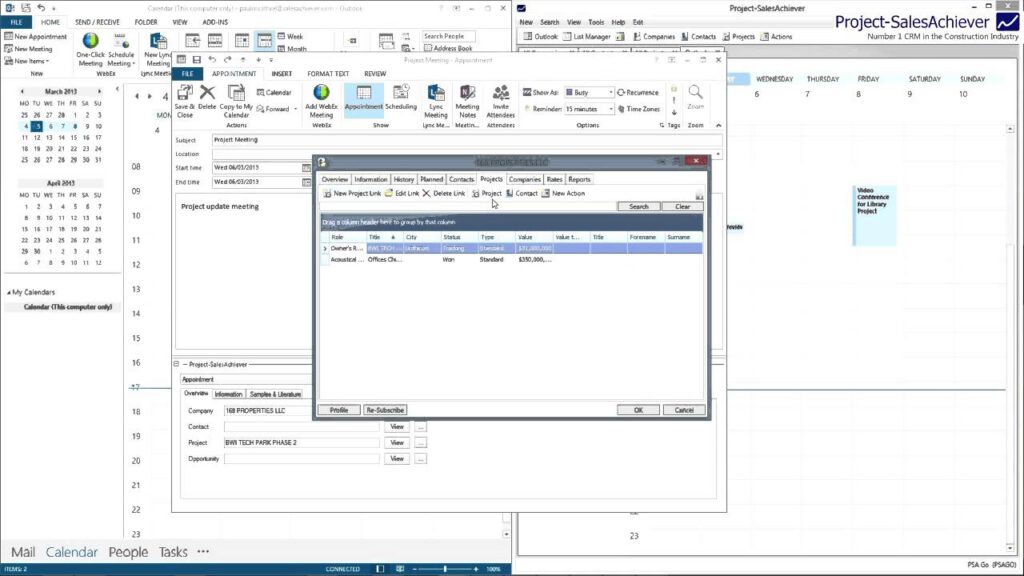The image size is (1024, 576).
Task: Click Lync Meeting in appointment ribbon
Action: click(x=436, y=101)
